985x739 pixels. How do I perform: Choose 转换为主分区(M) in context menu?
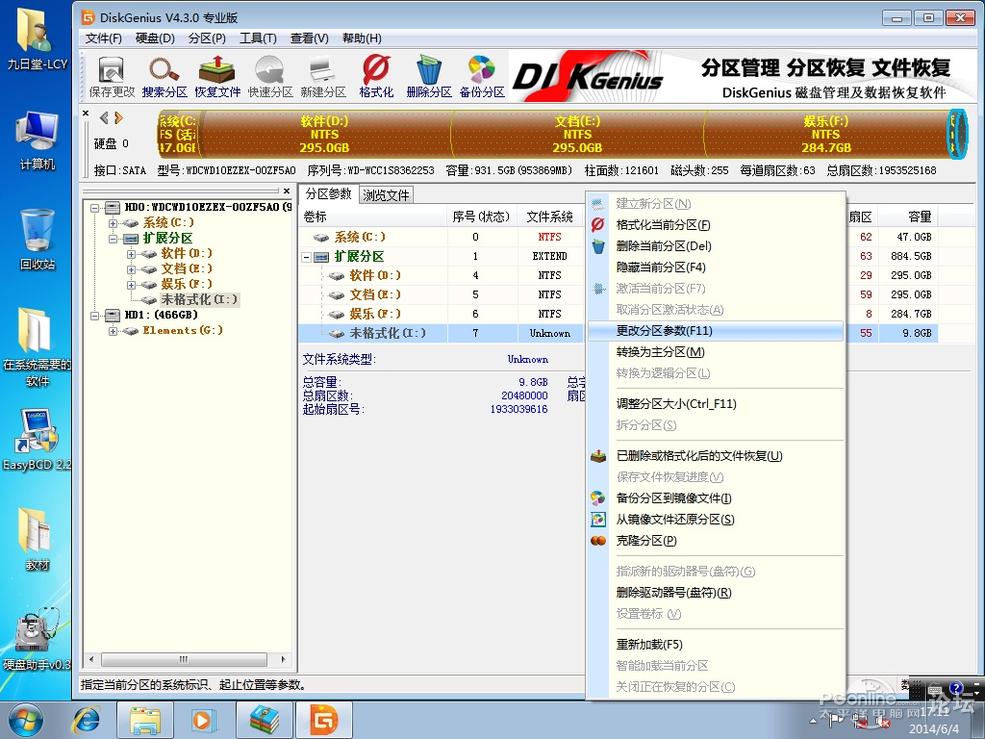click(x=716, y=352)
